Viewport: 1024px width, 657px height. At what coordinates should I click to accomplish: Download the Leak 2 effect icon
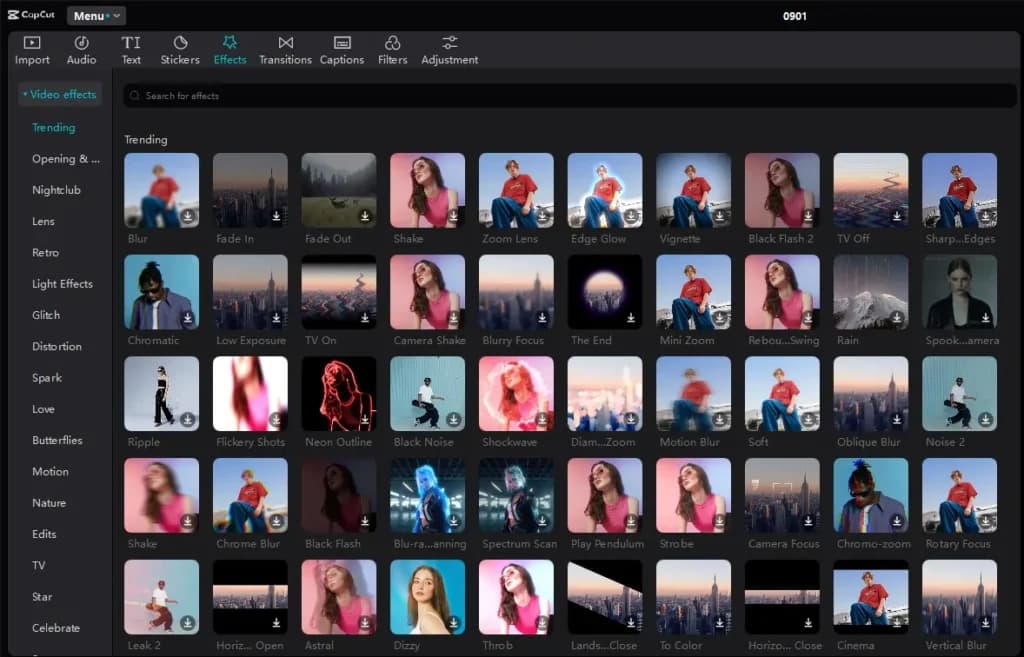[x=188, y=622]
